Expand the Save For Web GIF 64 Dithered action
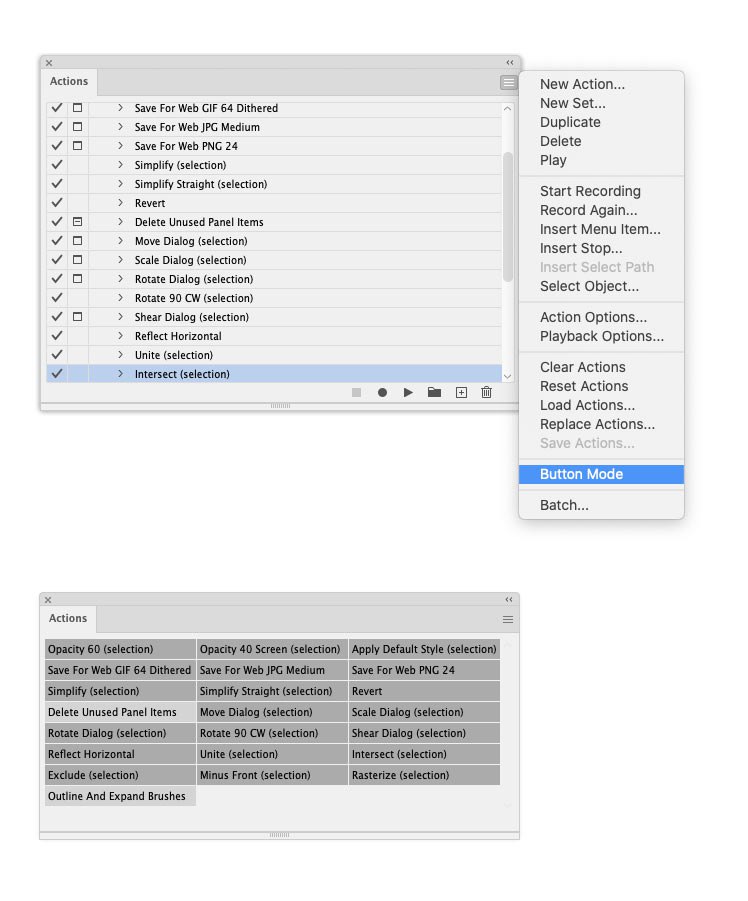Screen dimensions: 748x901 [120, 108]
